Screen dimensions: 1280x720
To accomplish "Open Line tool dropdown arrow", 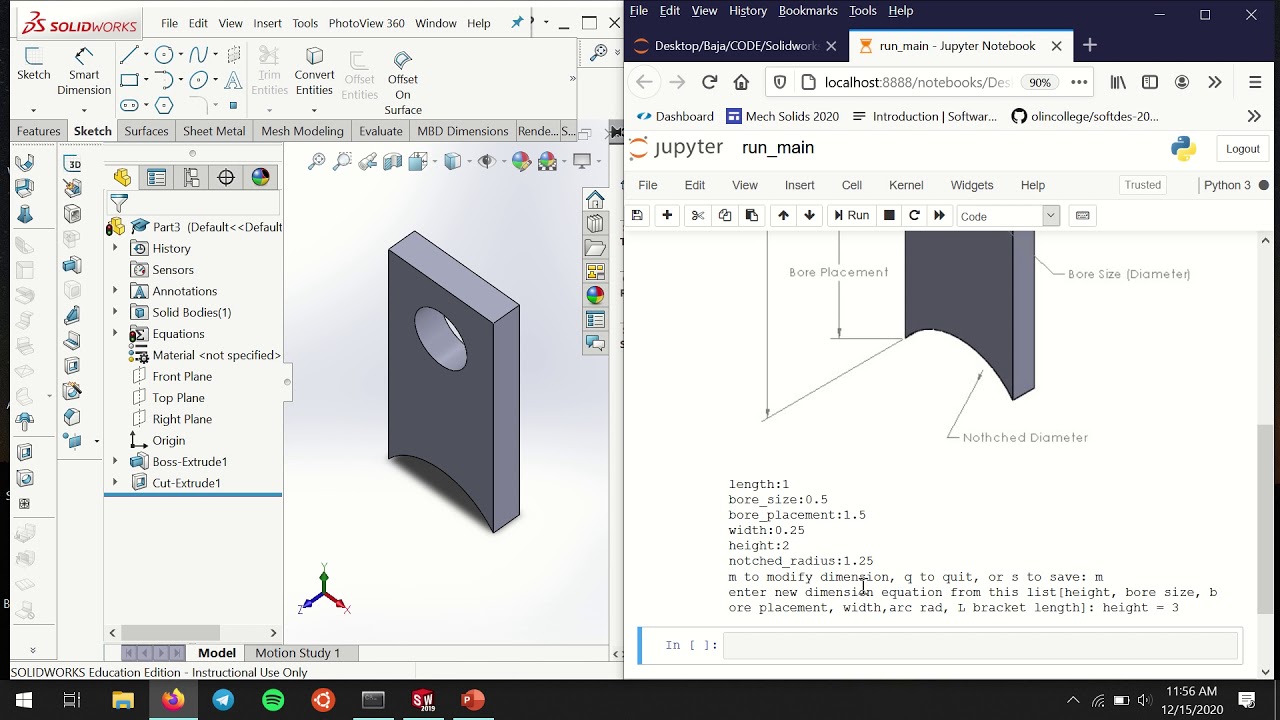I will 146,55.
